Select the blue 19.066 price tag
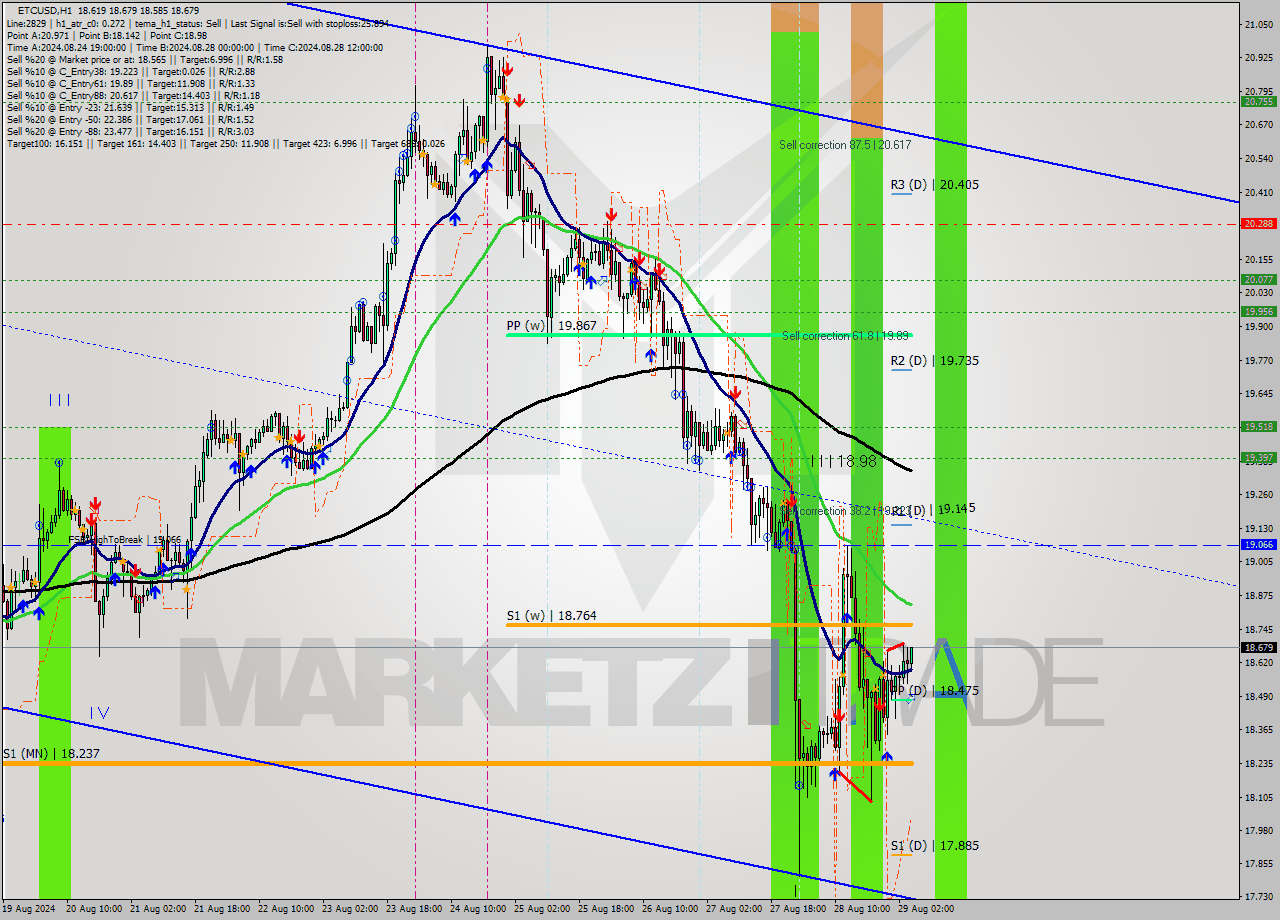The width and height of the screenshot is (1280, 920). click(x=1258, y=545)
